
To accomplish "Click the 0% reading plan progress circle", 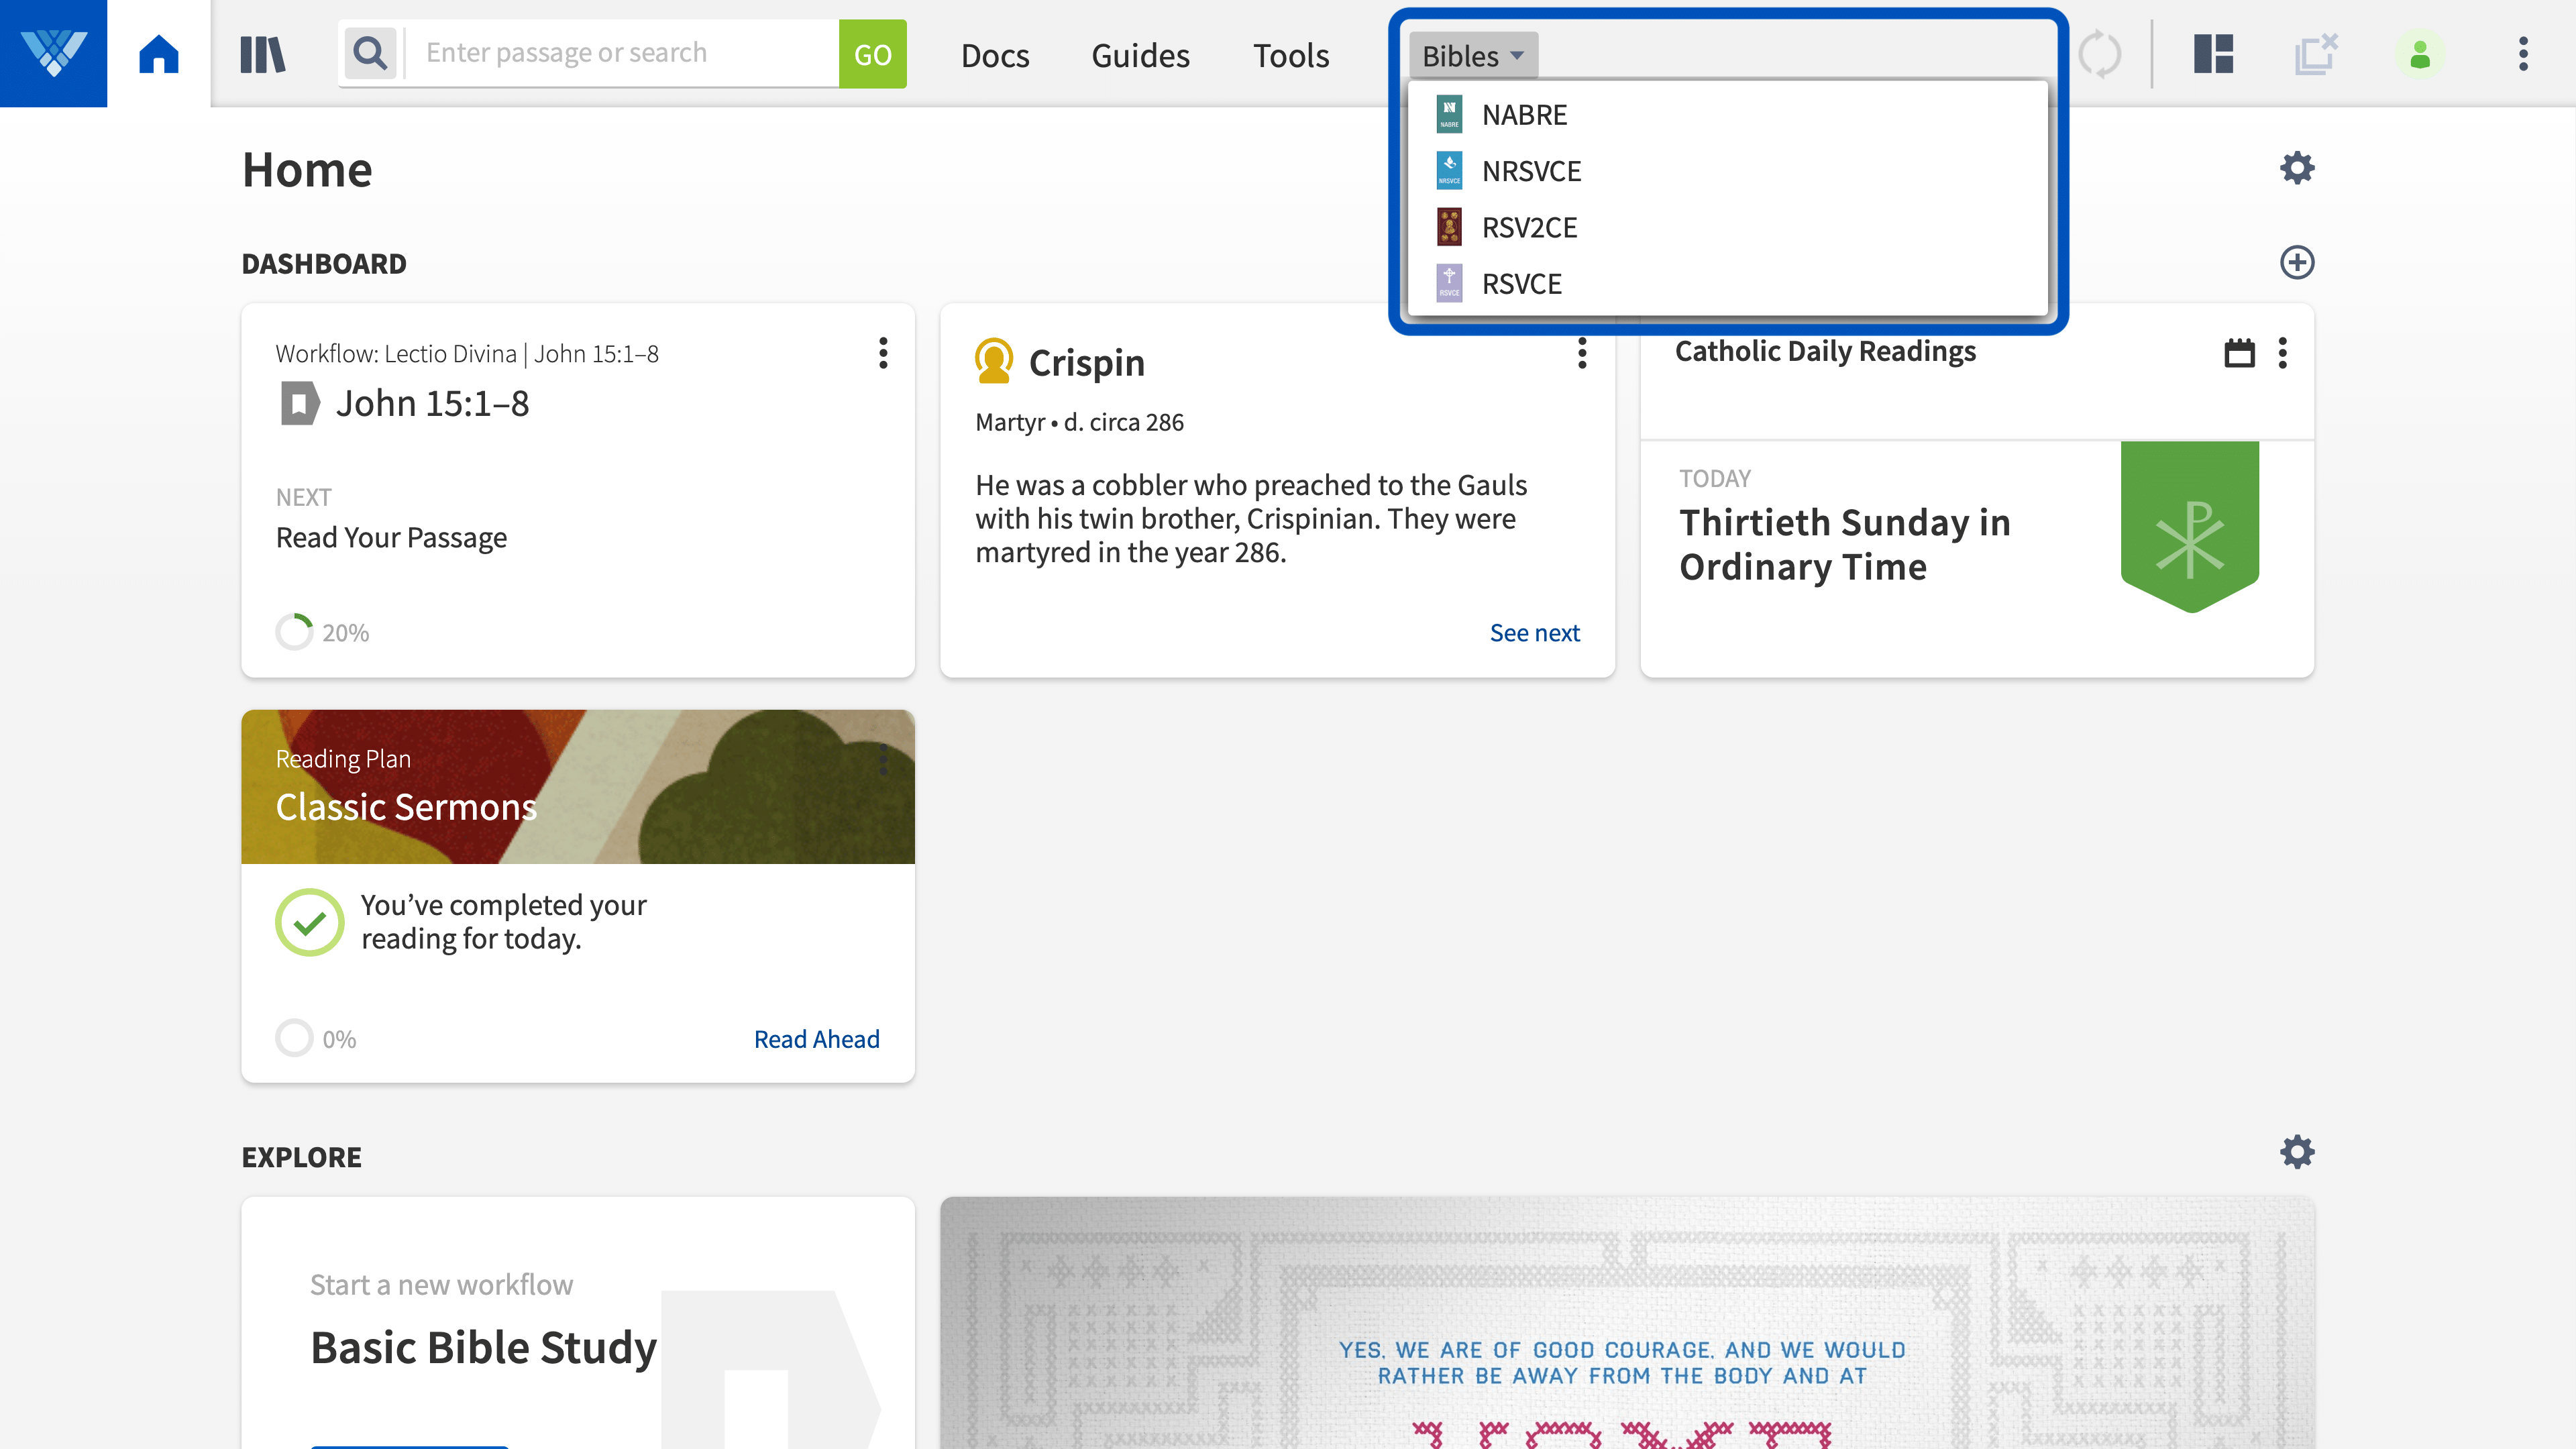I will coord(294,1038).
